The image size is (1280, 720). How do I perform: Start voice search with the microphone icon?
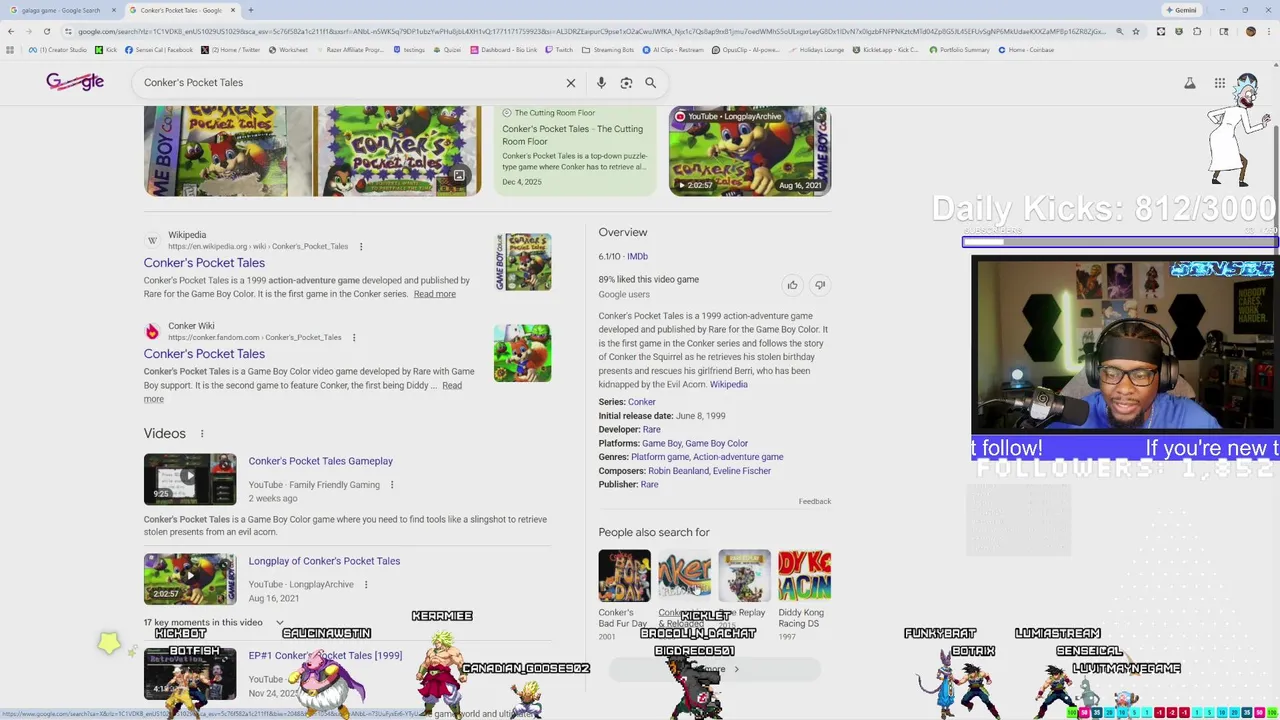point(601,83)
